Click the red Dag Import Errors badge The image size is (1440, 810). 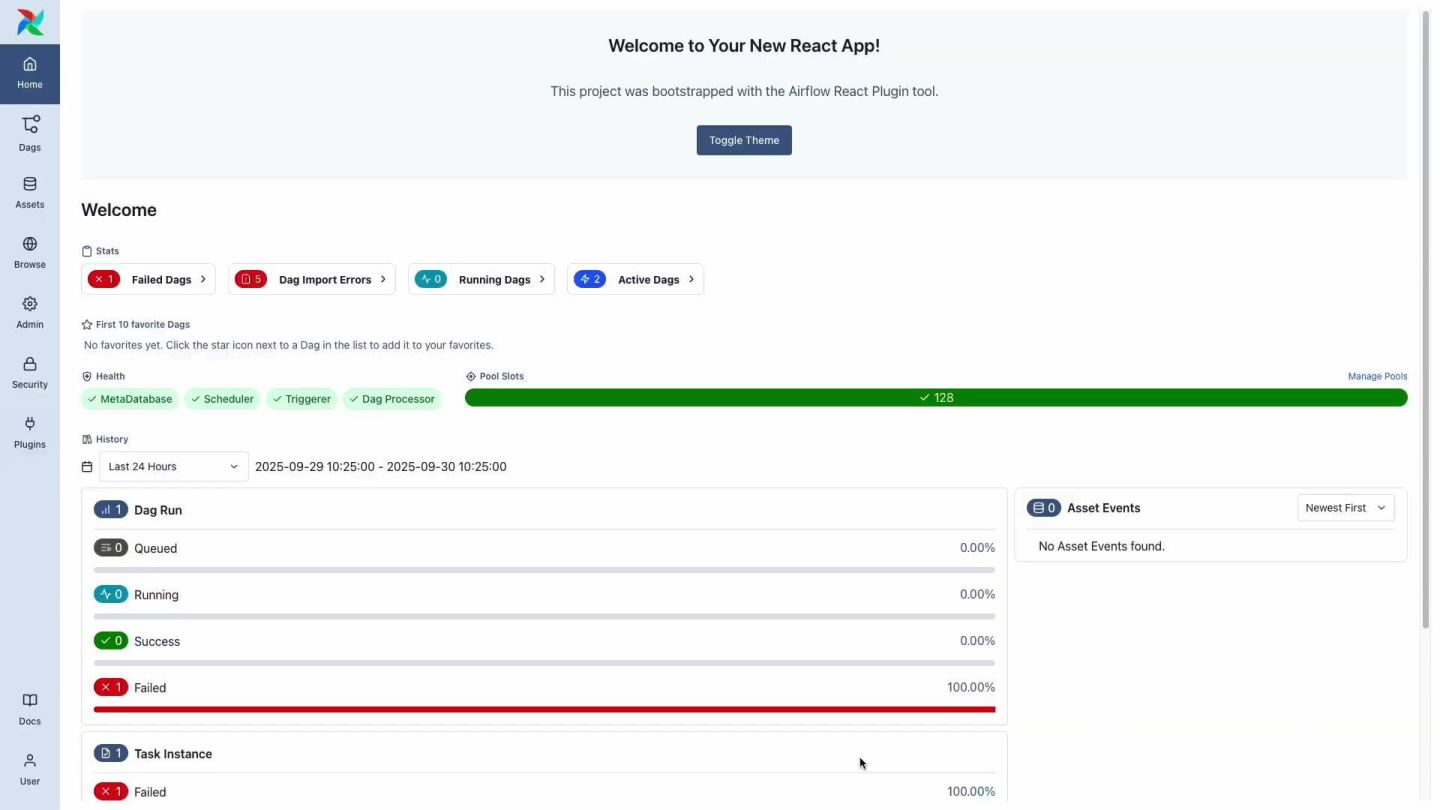tap(251, 279)
